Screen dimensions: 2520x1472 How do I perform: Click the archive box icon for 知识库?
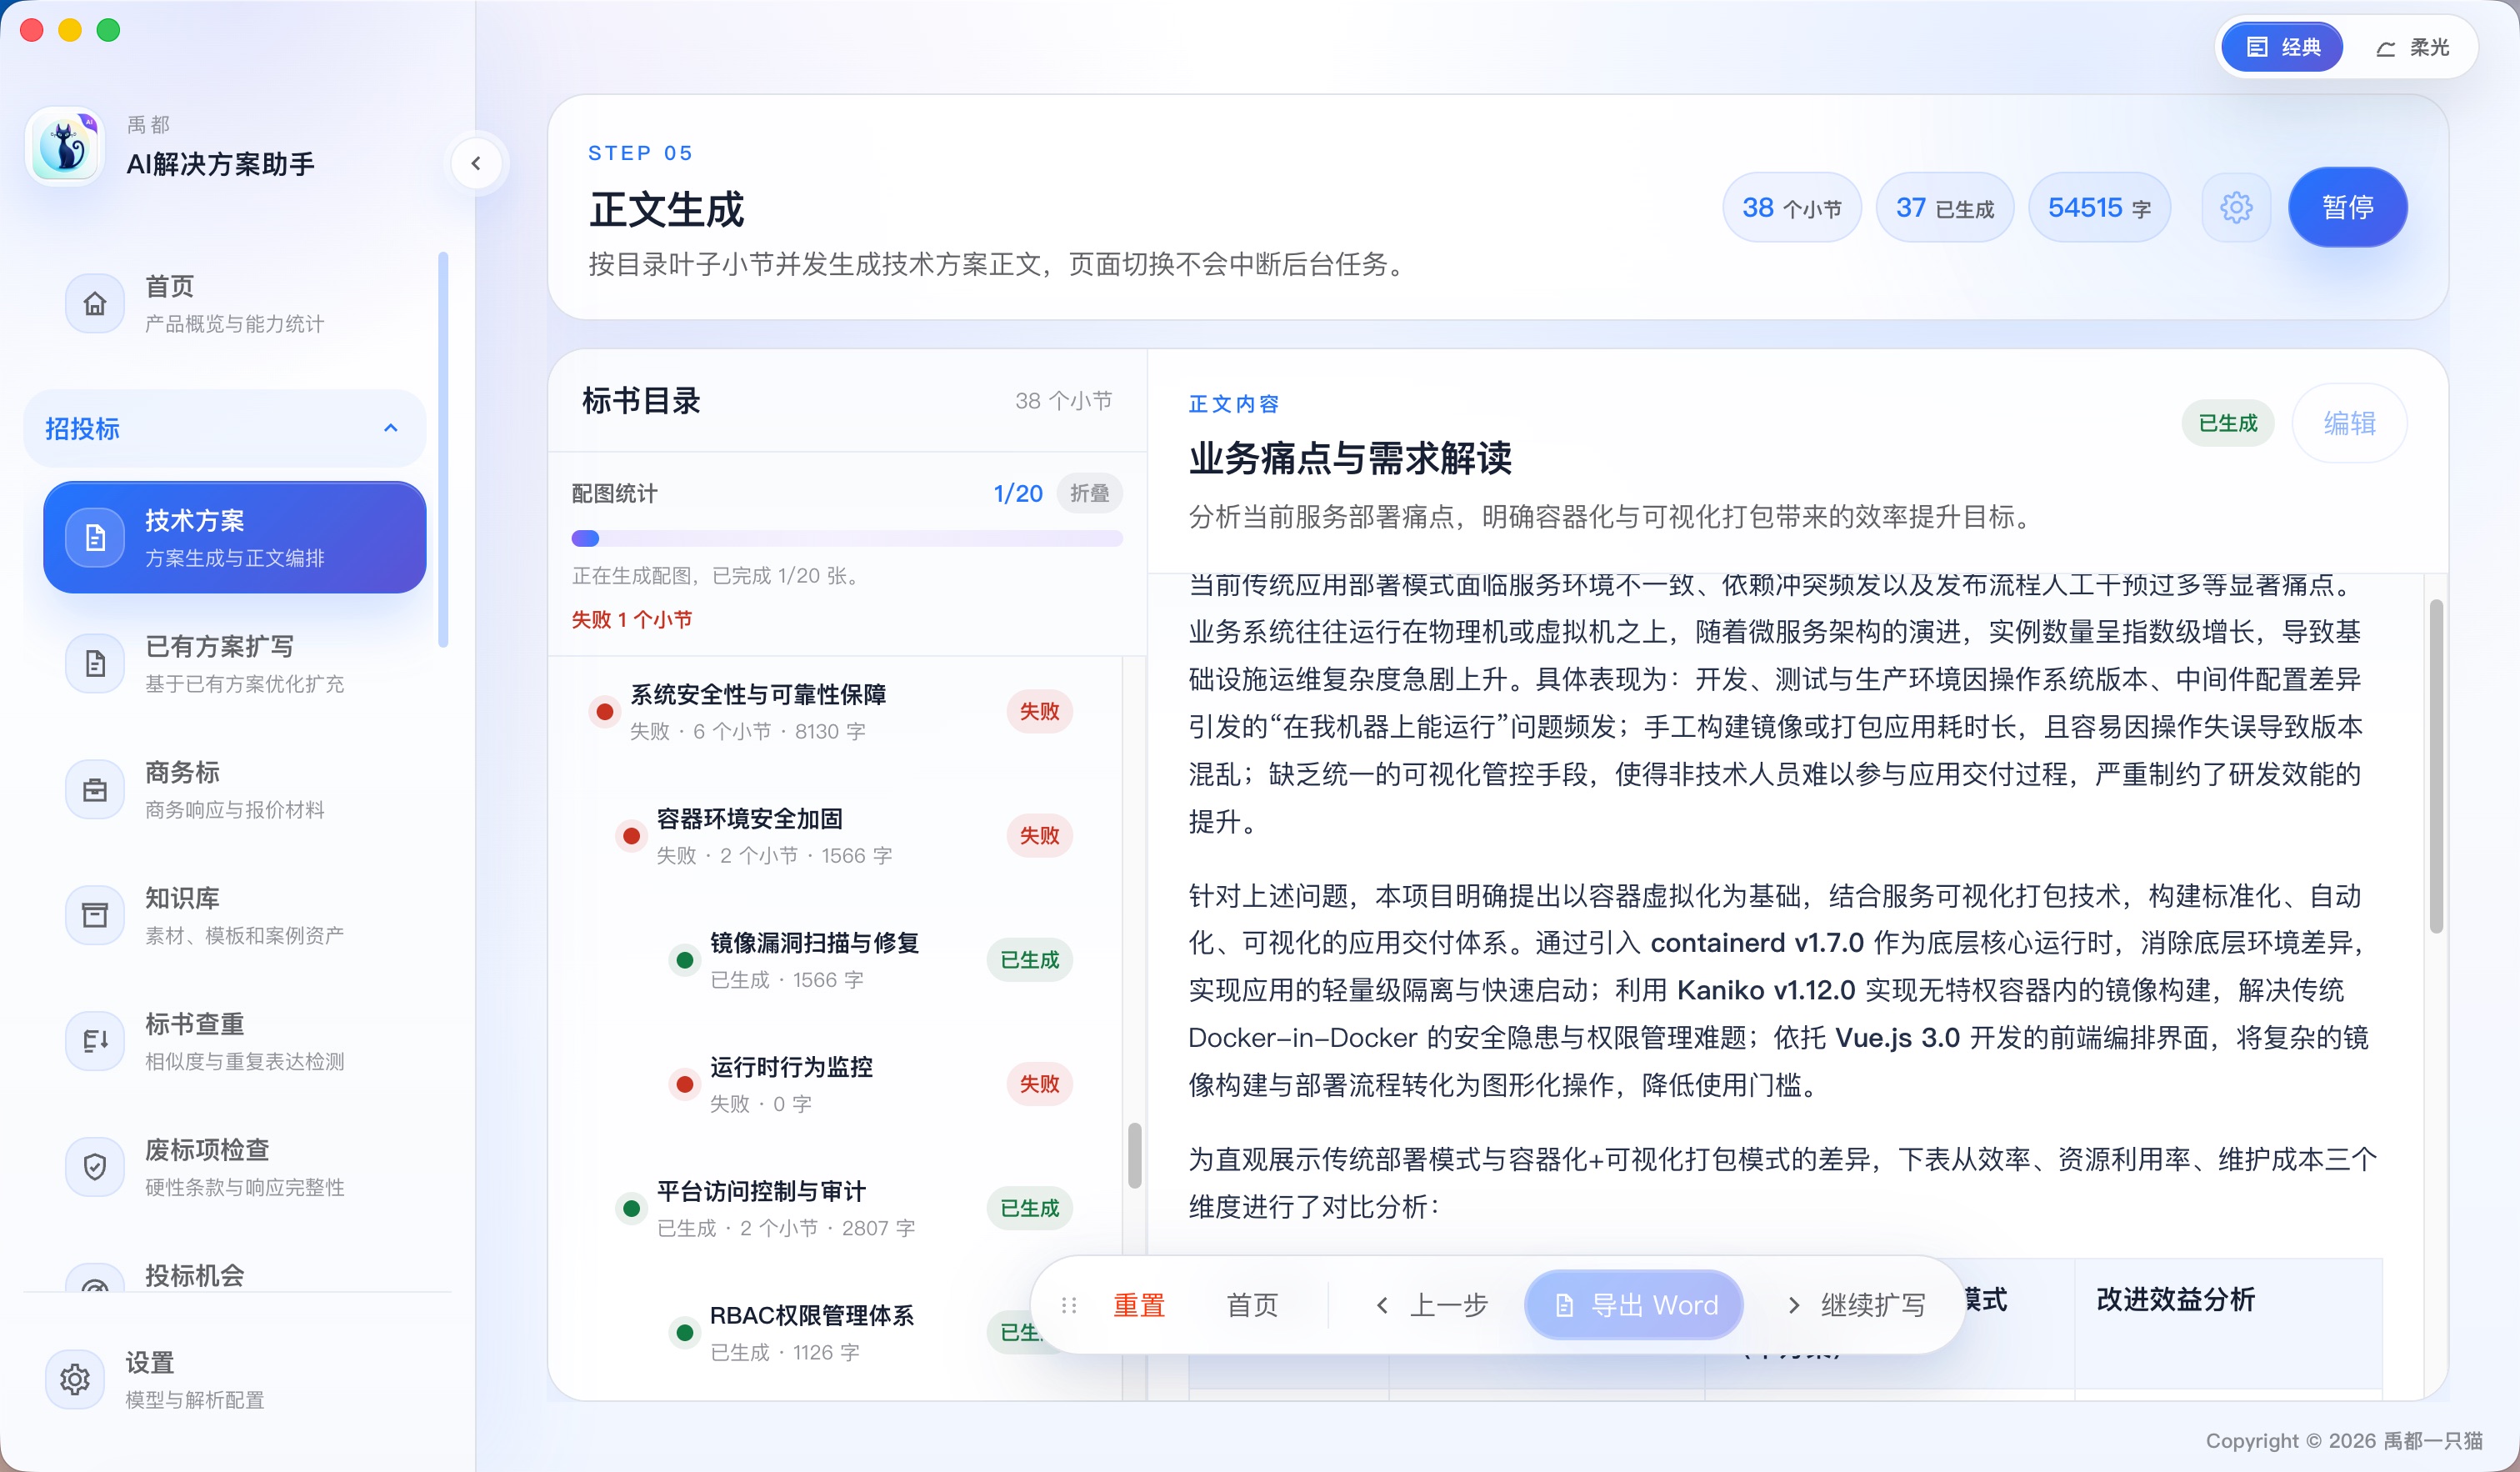[x=95, y=915]
